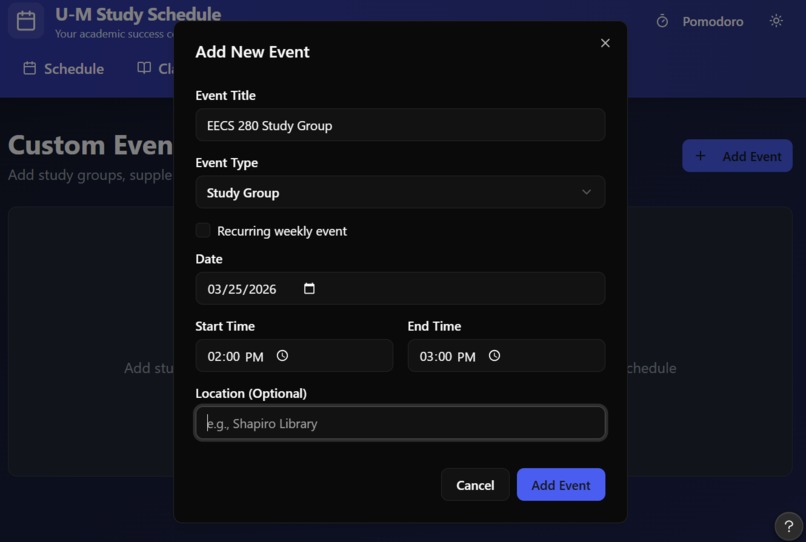
Task: Click the Add New Event heading
Action: [x=252, y=52]
